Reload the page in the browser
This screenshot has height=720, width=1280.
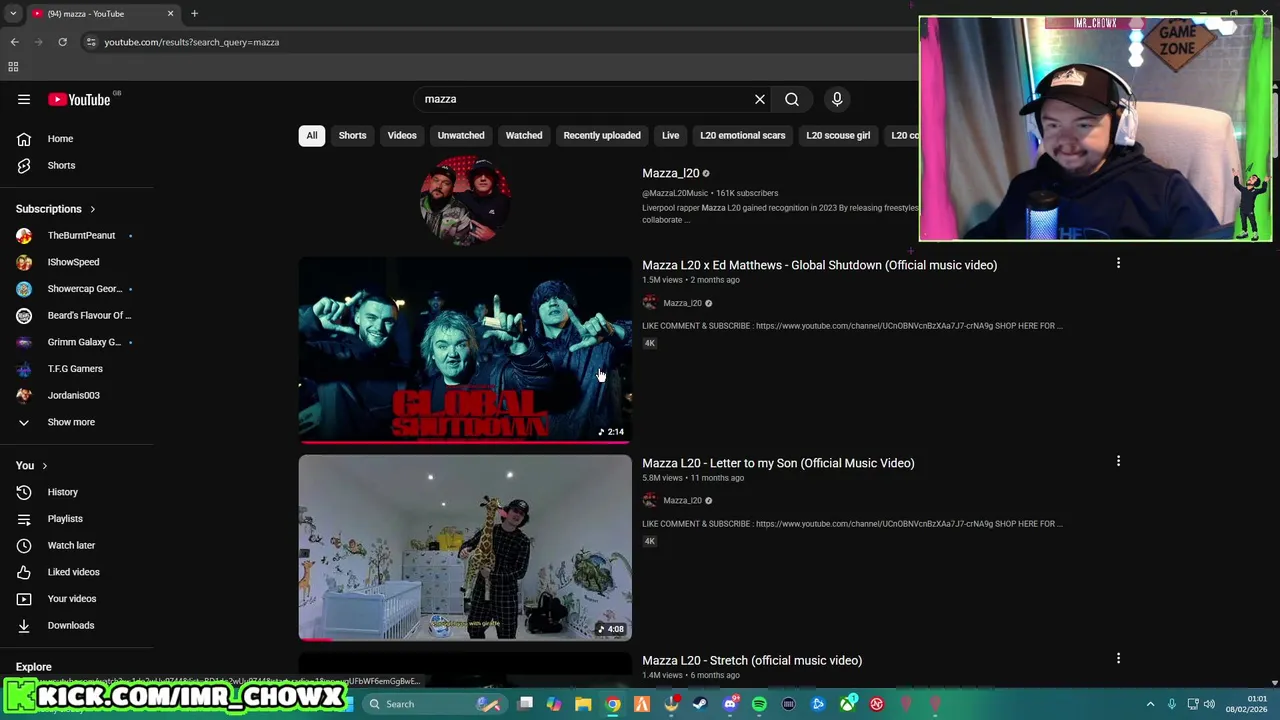tap(62, 42)
